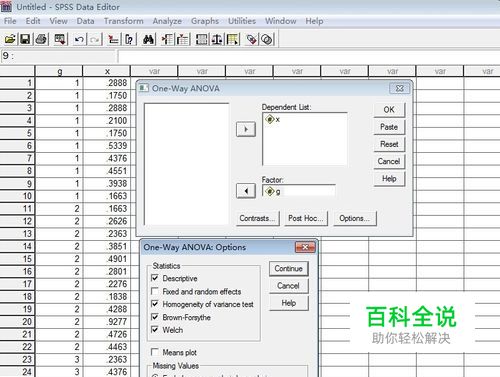This screenshot has width=500, height=377.
Task: Toggle the Brown-Forsythe checkbox
Action: click(155, 317)
